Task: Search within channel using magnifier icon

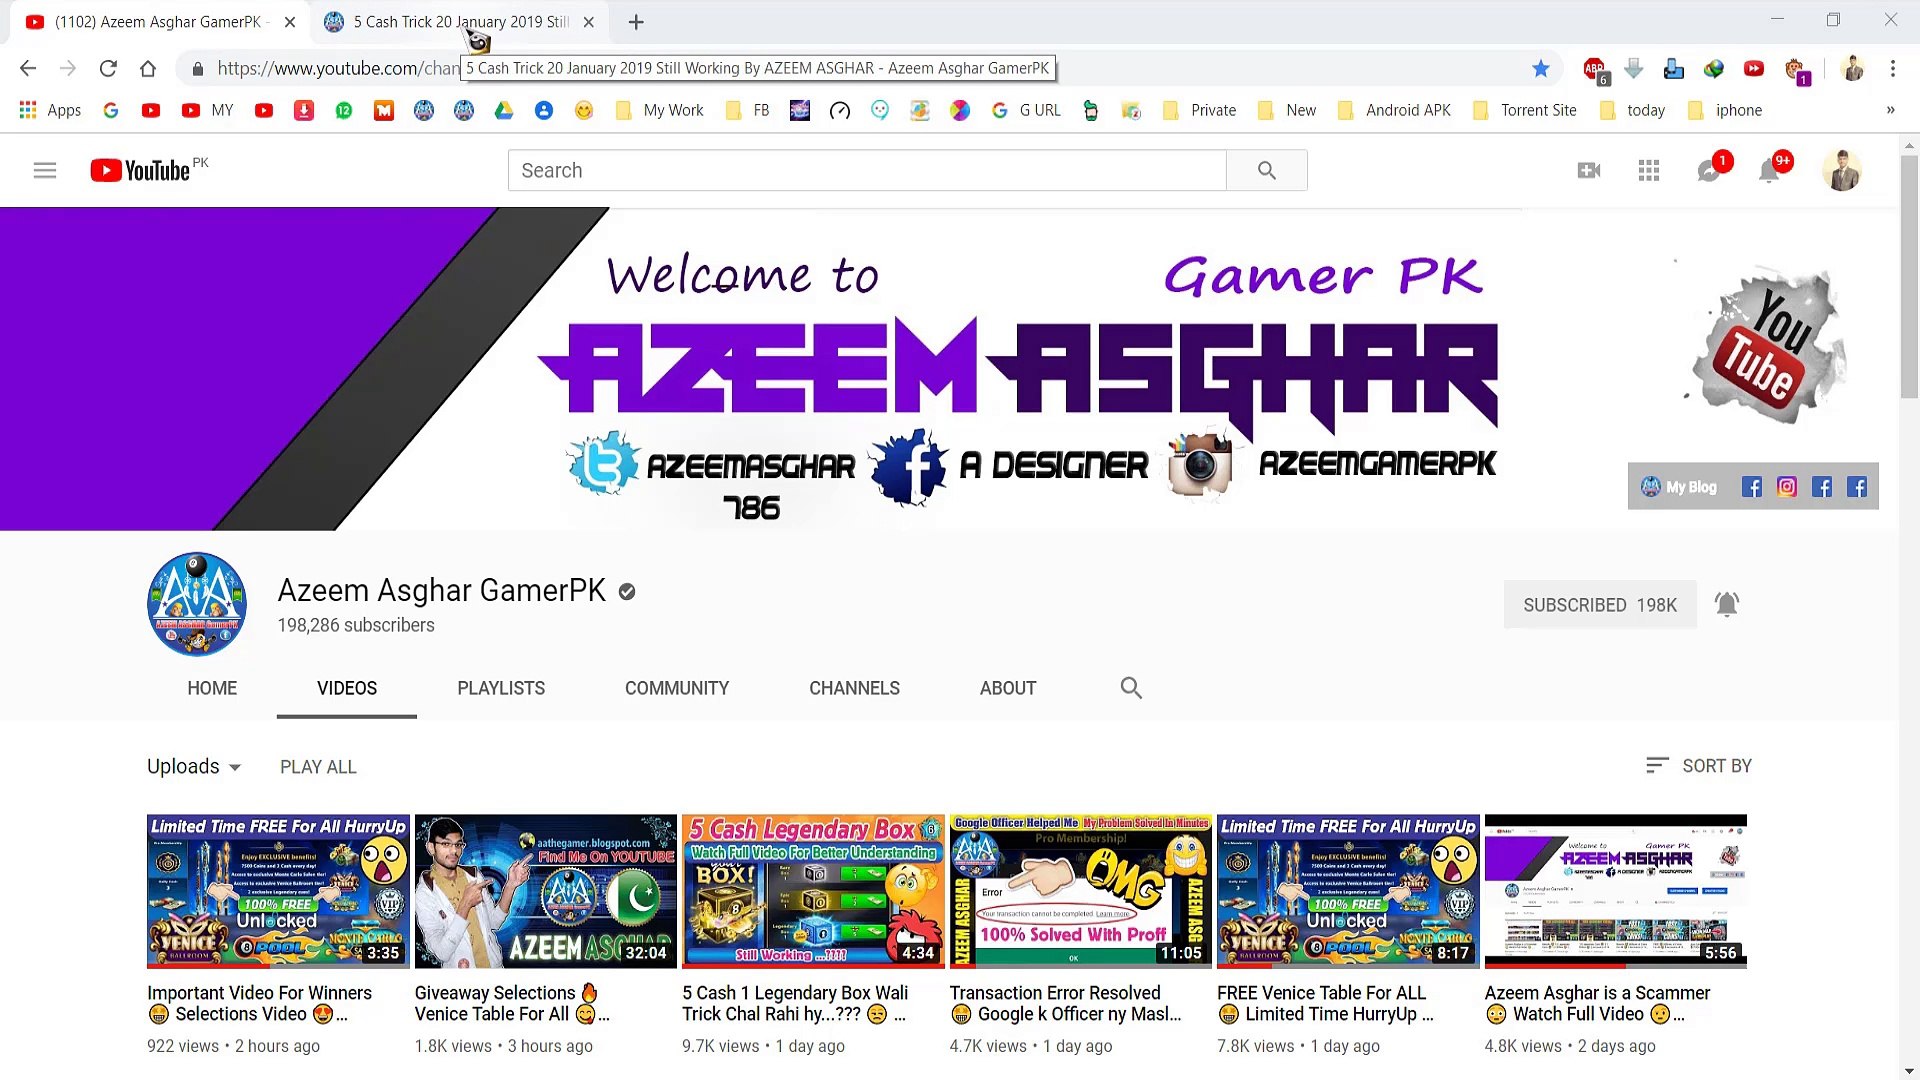Action: coord(1131,688)
